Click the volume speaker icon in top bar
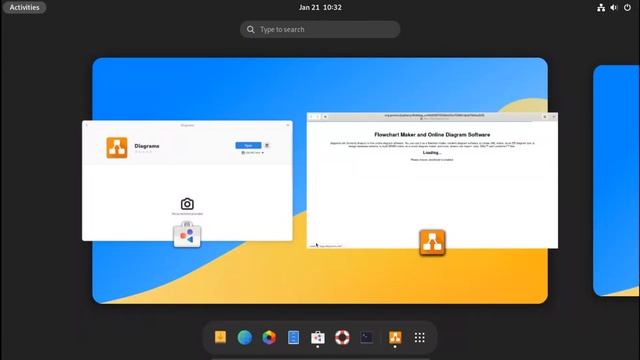This screenshot has width=640, height=360. tap(614, 7)
